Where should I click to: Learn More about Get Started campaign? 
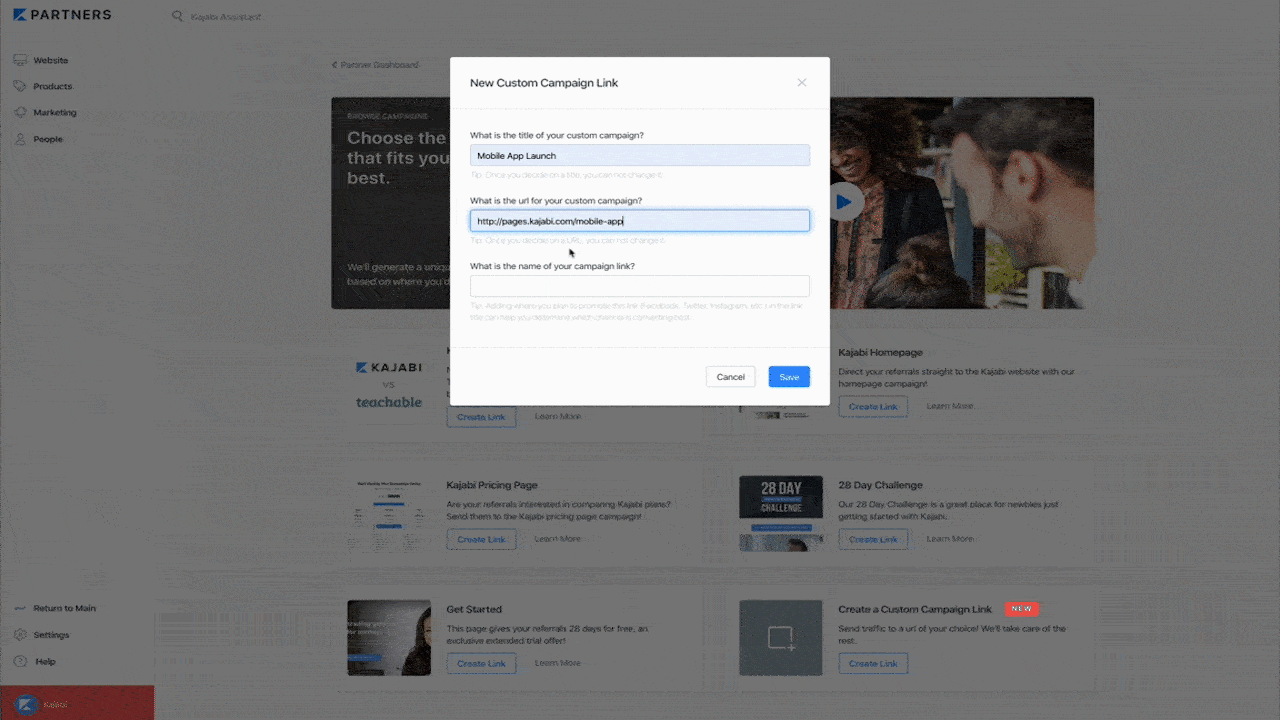click(558, 663)
